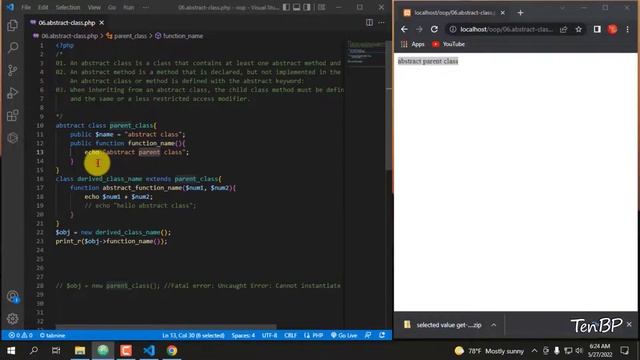The height and width of the screenshot is (360, 640).
Task: Close the 06.abstract-class.php editor tab
Action: pyautogui.click(x=102, y=23)
